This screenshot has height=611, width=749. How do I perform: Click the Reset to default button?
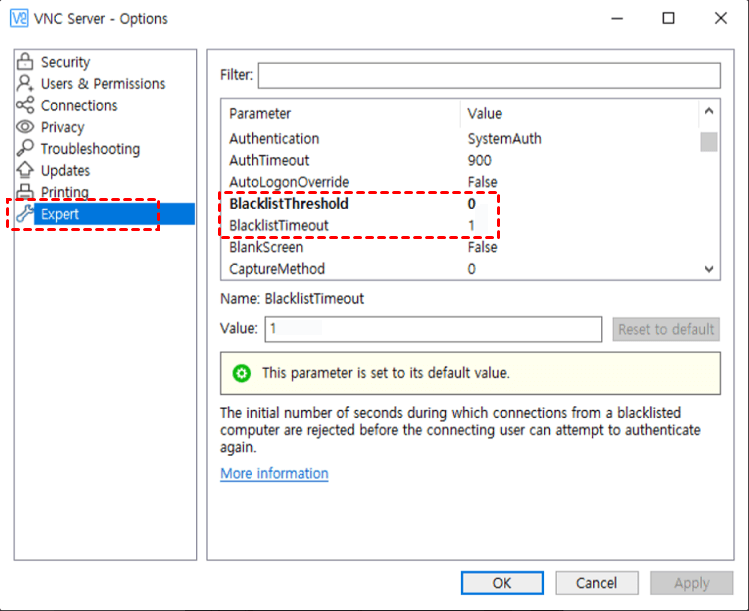click(x=666, y=329)
